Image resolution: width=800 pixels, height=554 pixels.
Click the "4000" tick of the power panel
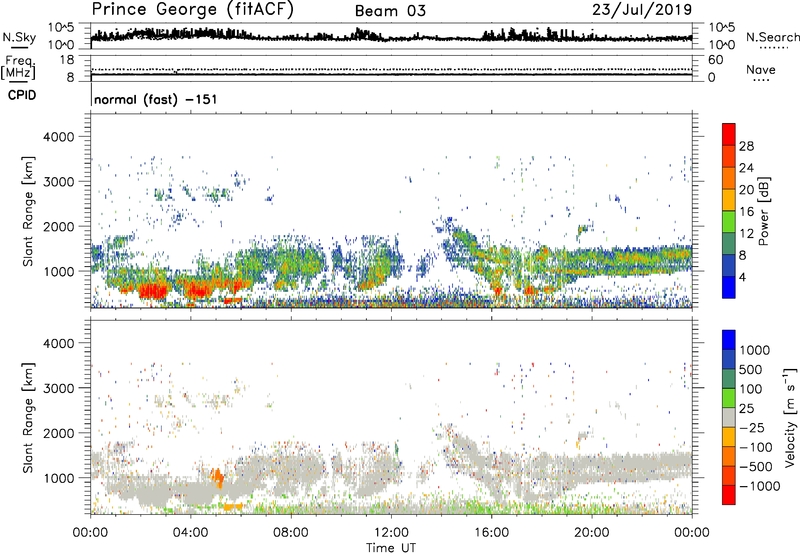pyautogui.click(x=58, y=137)
